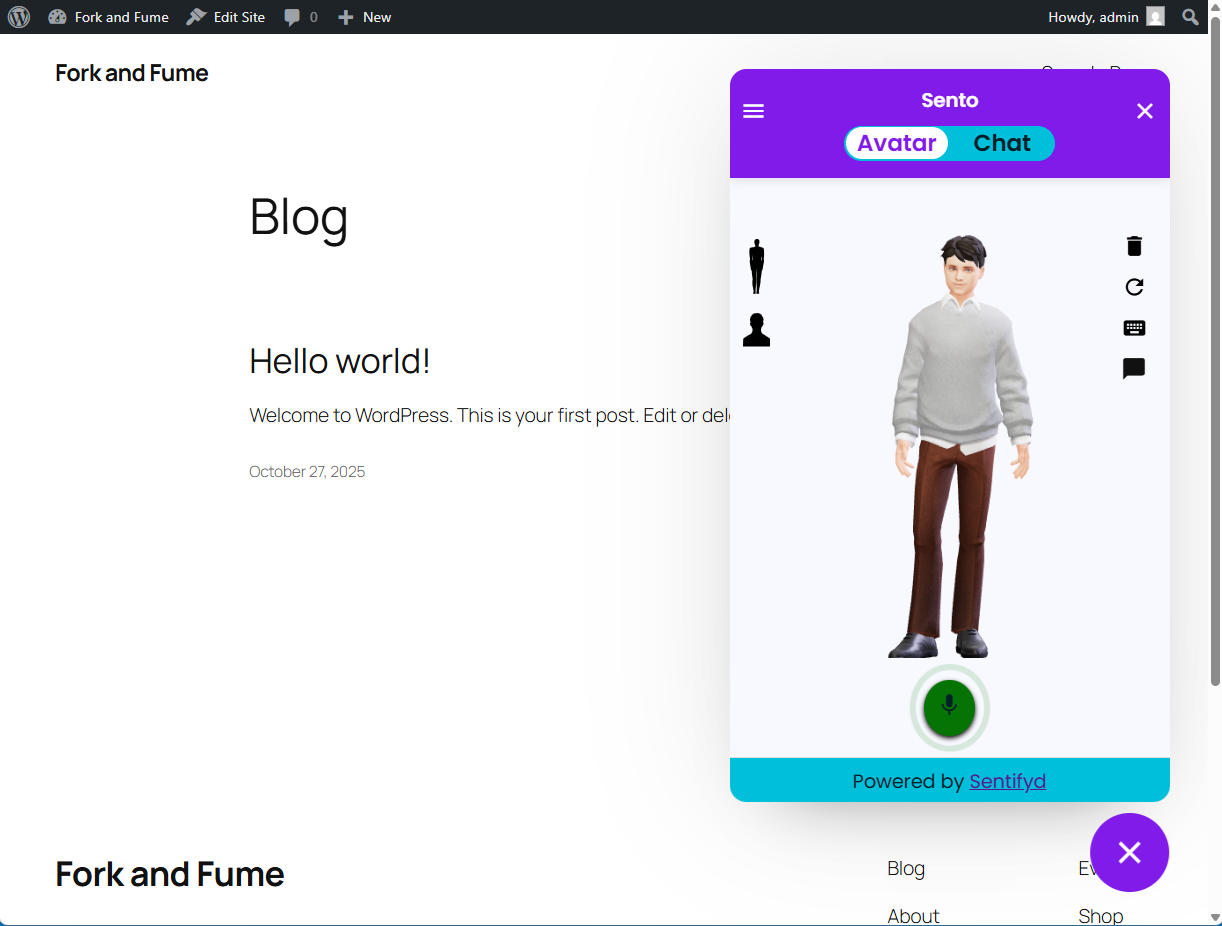
Task: Open the Howdy, admin account menu
Action: (x=1094, y=16)
